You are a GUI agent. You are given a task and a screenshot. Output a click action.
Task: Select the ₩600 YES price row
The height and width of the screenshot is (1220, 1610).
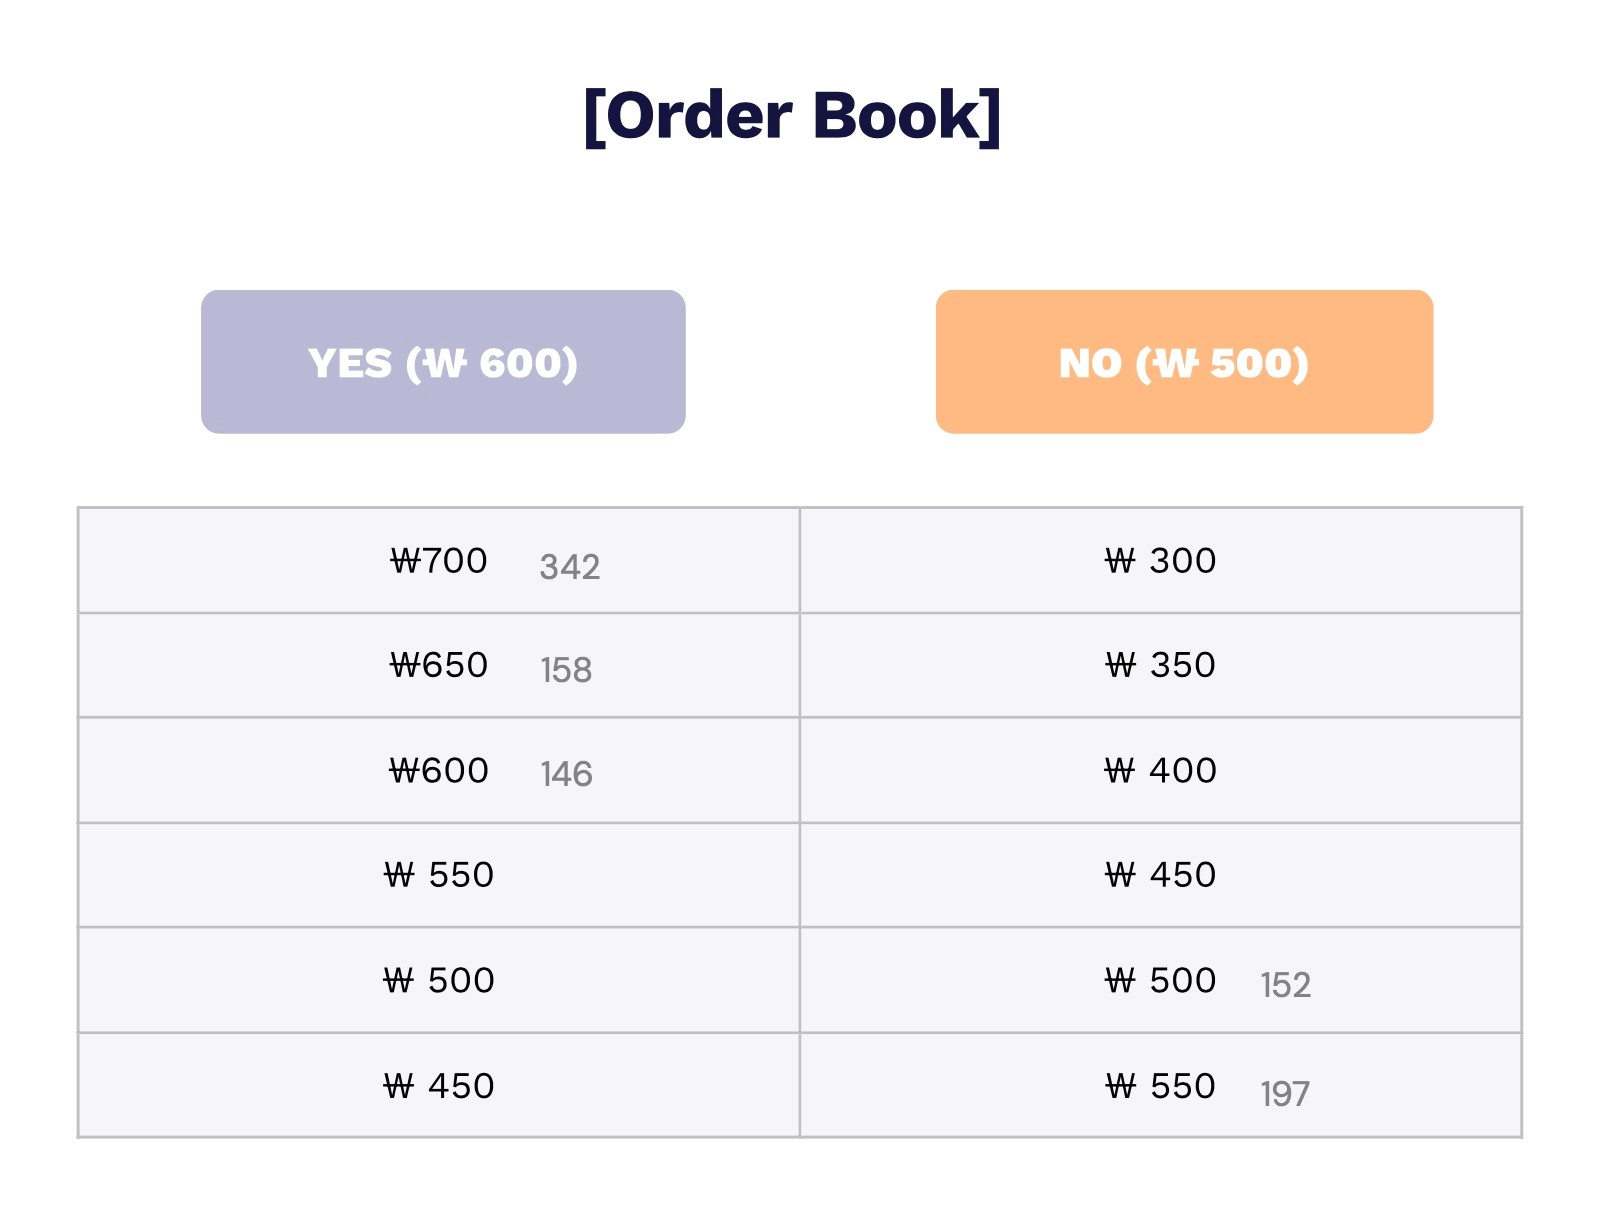[439, 770]
